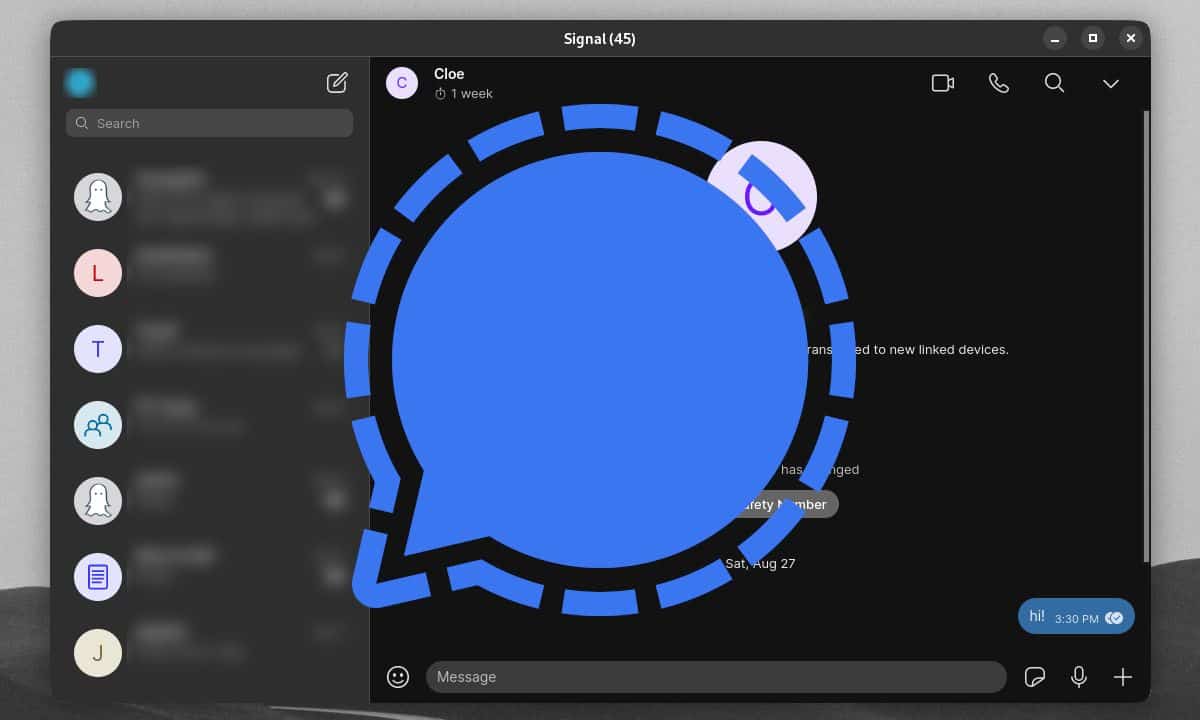The image size is (1200, 720).
Task: Focus the Message input field
Action: point(716,677)
